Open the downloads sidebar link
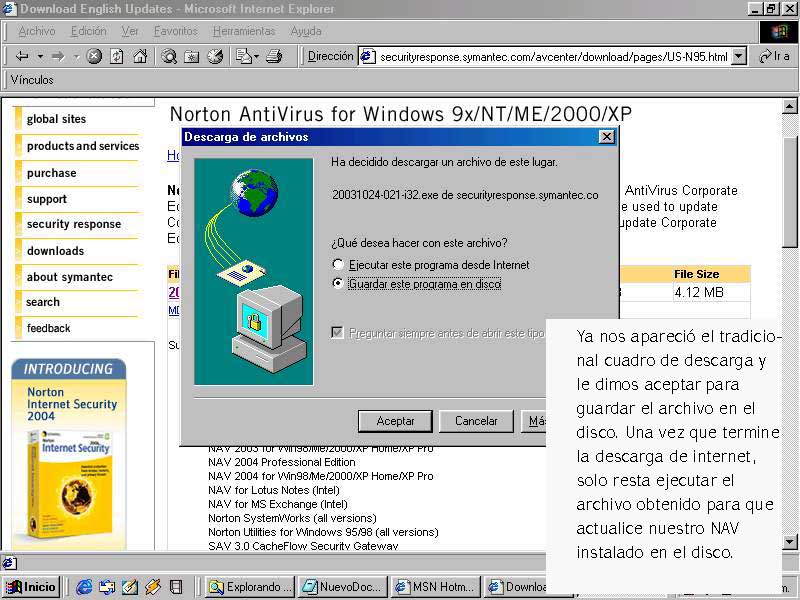This screenshot has height=600, width=800. [55, 251]
